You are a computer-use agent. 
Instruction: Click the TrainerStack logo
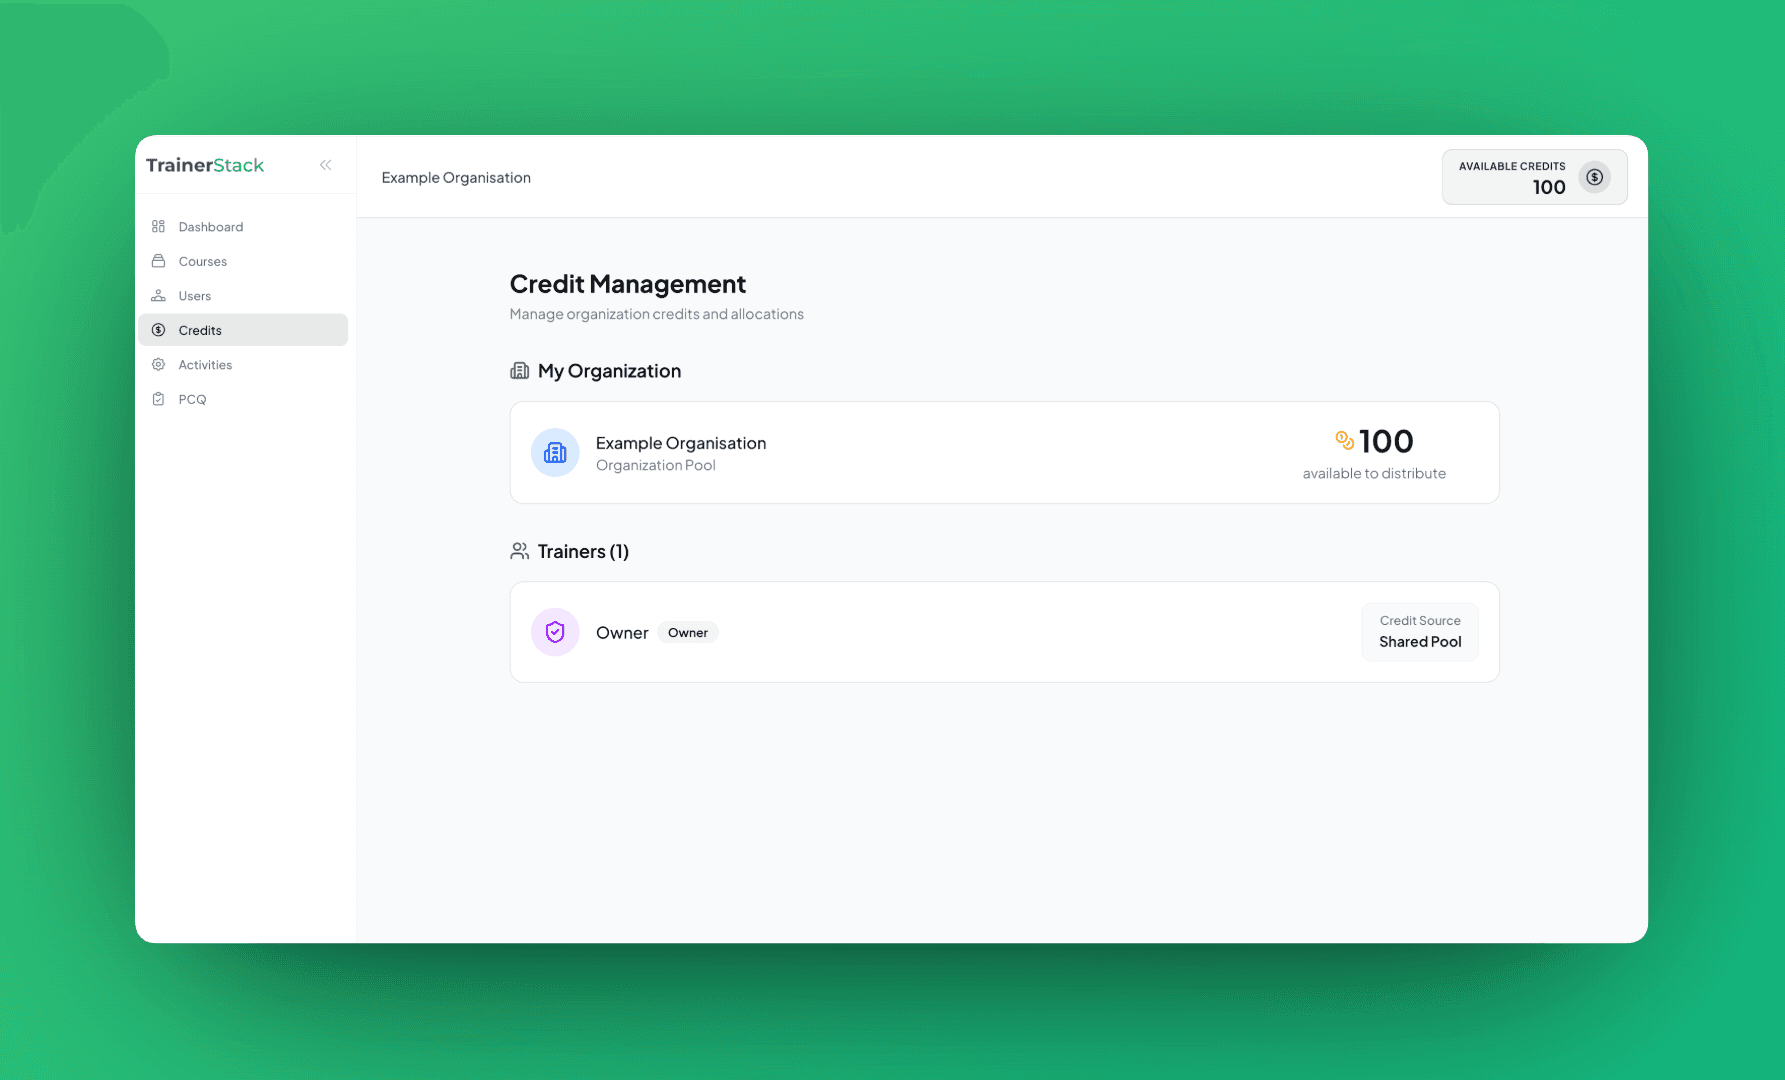click(x=204, y=164)
